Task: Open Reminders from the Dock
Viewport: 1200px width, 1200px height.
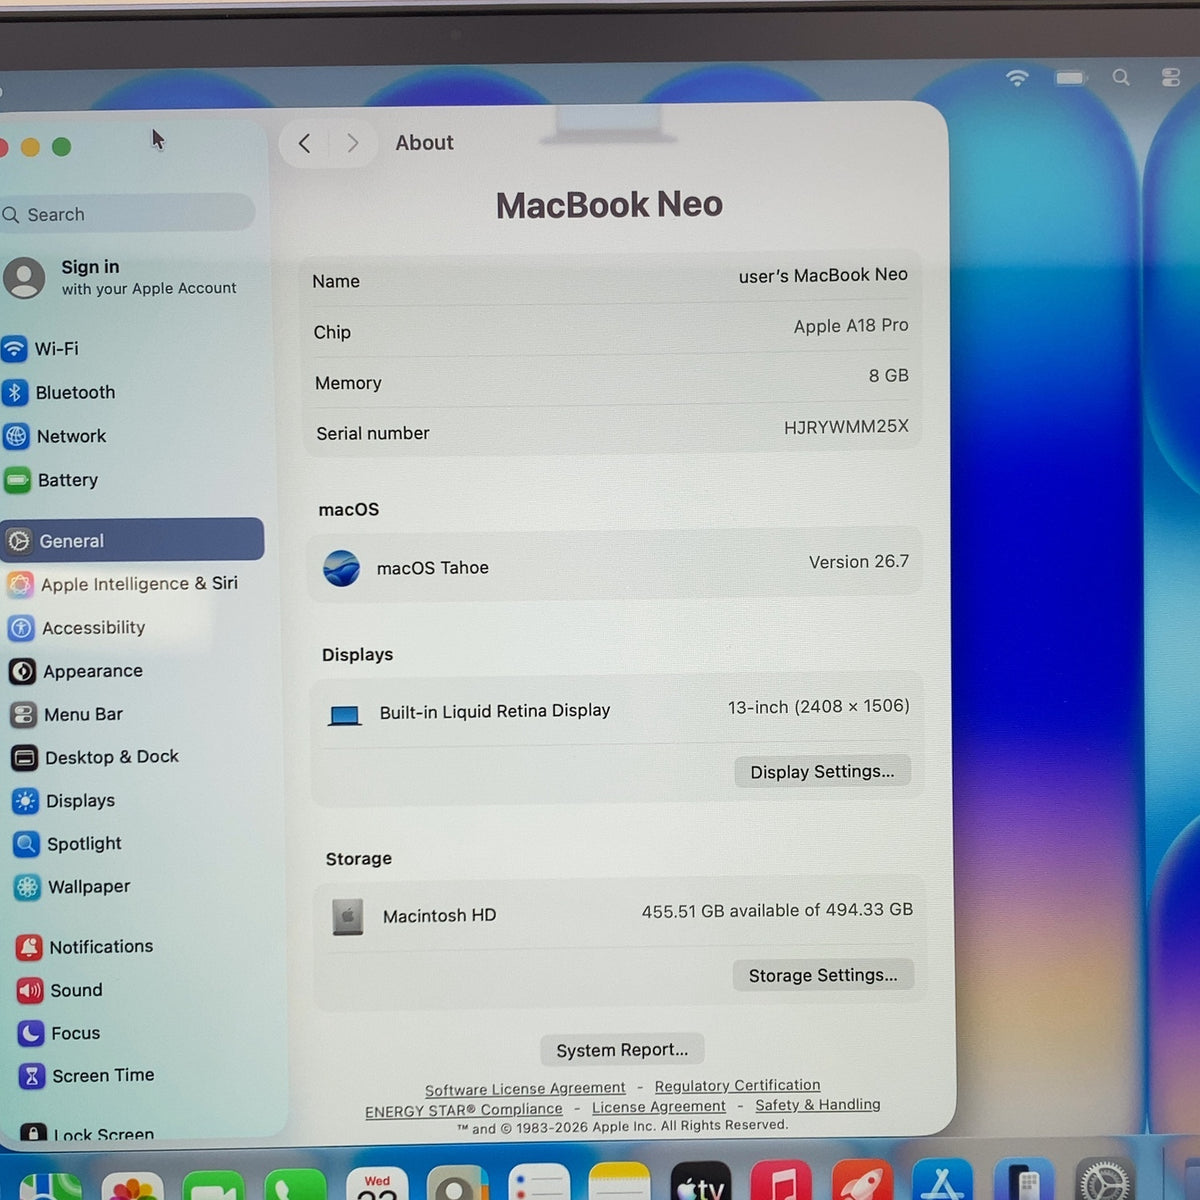Action: tap(539, 1183)
